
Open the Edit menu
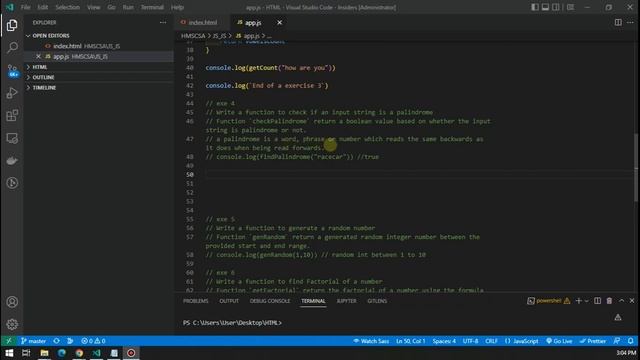click(42, 7)
